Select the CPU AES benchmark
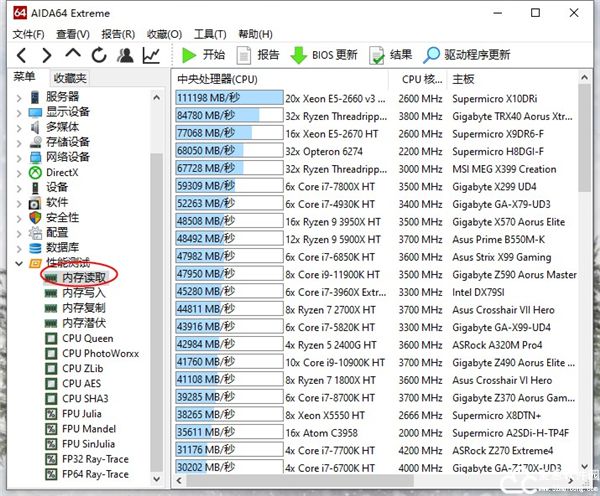 pyautogui.click(x=82, y=383)
